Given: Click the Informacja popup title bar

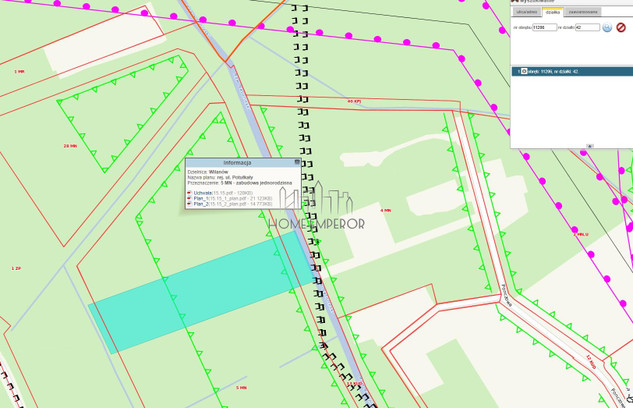Looking at the screenshot, I should (x=238, y=161).
